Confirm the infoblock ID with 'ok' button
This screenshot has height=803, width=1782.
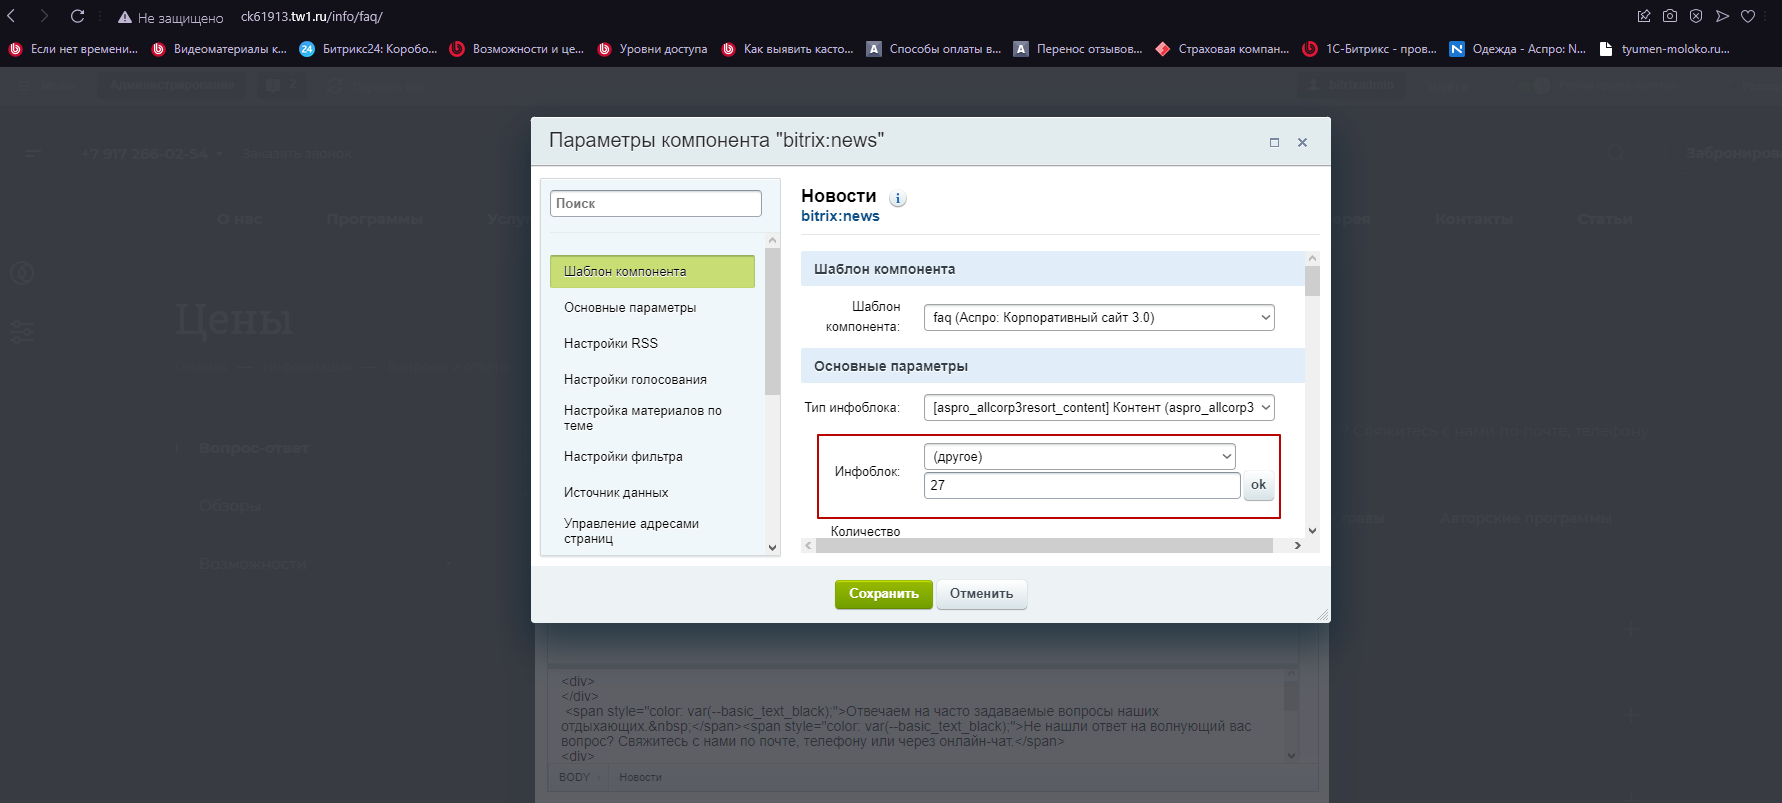click(1258, 485)
